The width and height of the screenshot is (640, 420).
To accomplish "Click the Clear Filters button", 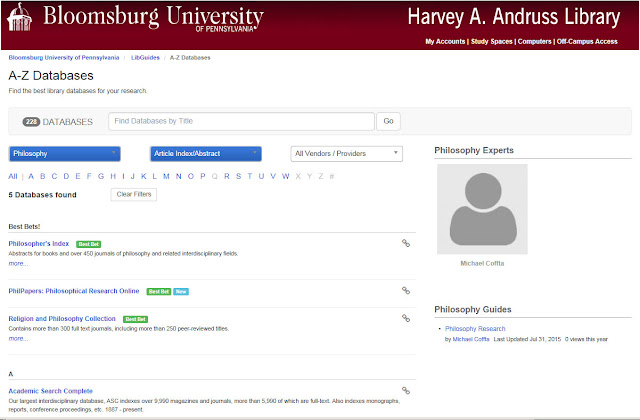I will click(x=134, y=194).
